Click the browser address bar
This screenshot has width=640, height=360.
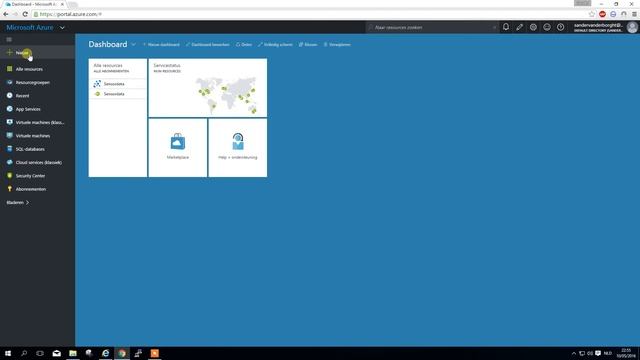pyautogui.click(x=310, y=14)
